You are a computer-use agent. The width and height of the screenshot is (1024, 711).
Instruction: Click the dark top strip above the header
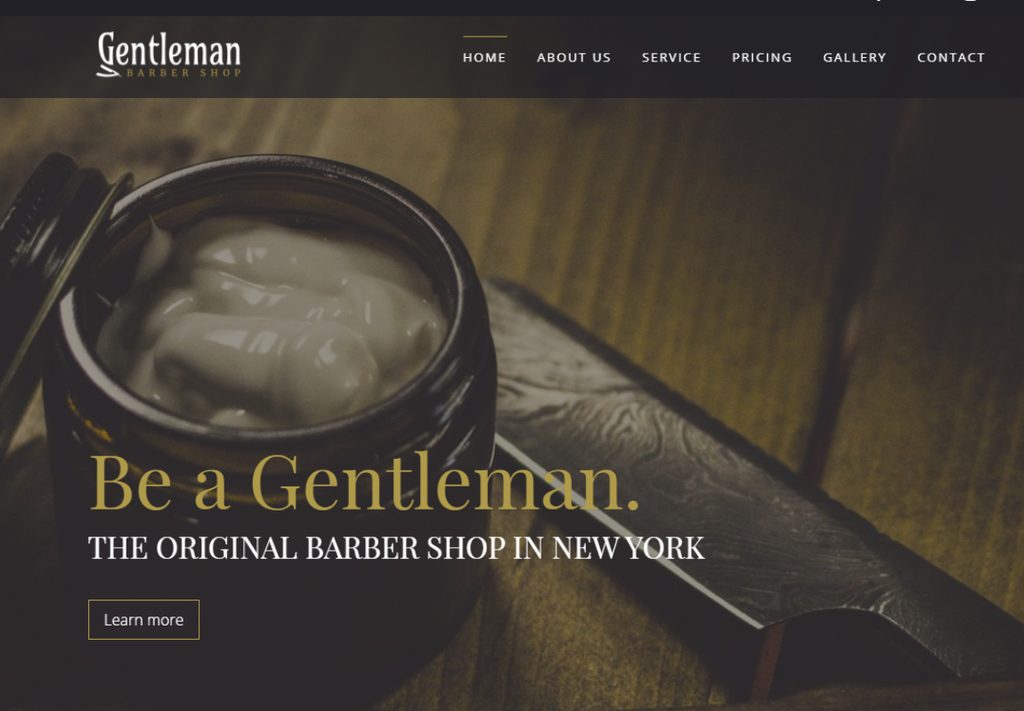pos(512,7)
